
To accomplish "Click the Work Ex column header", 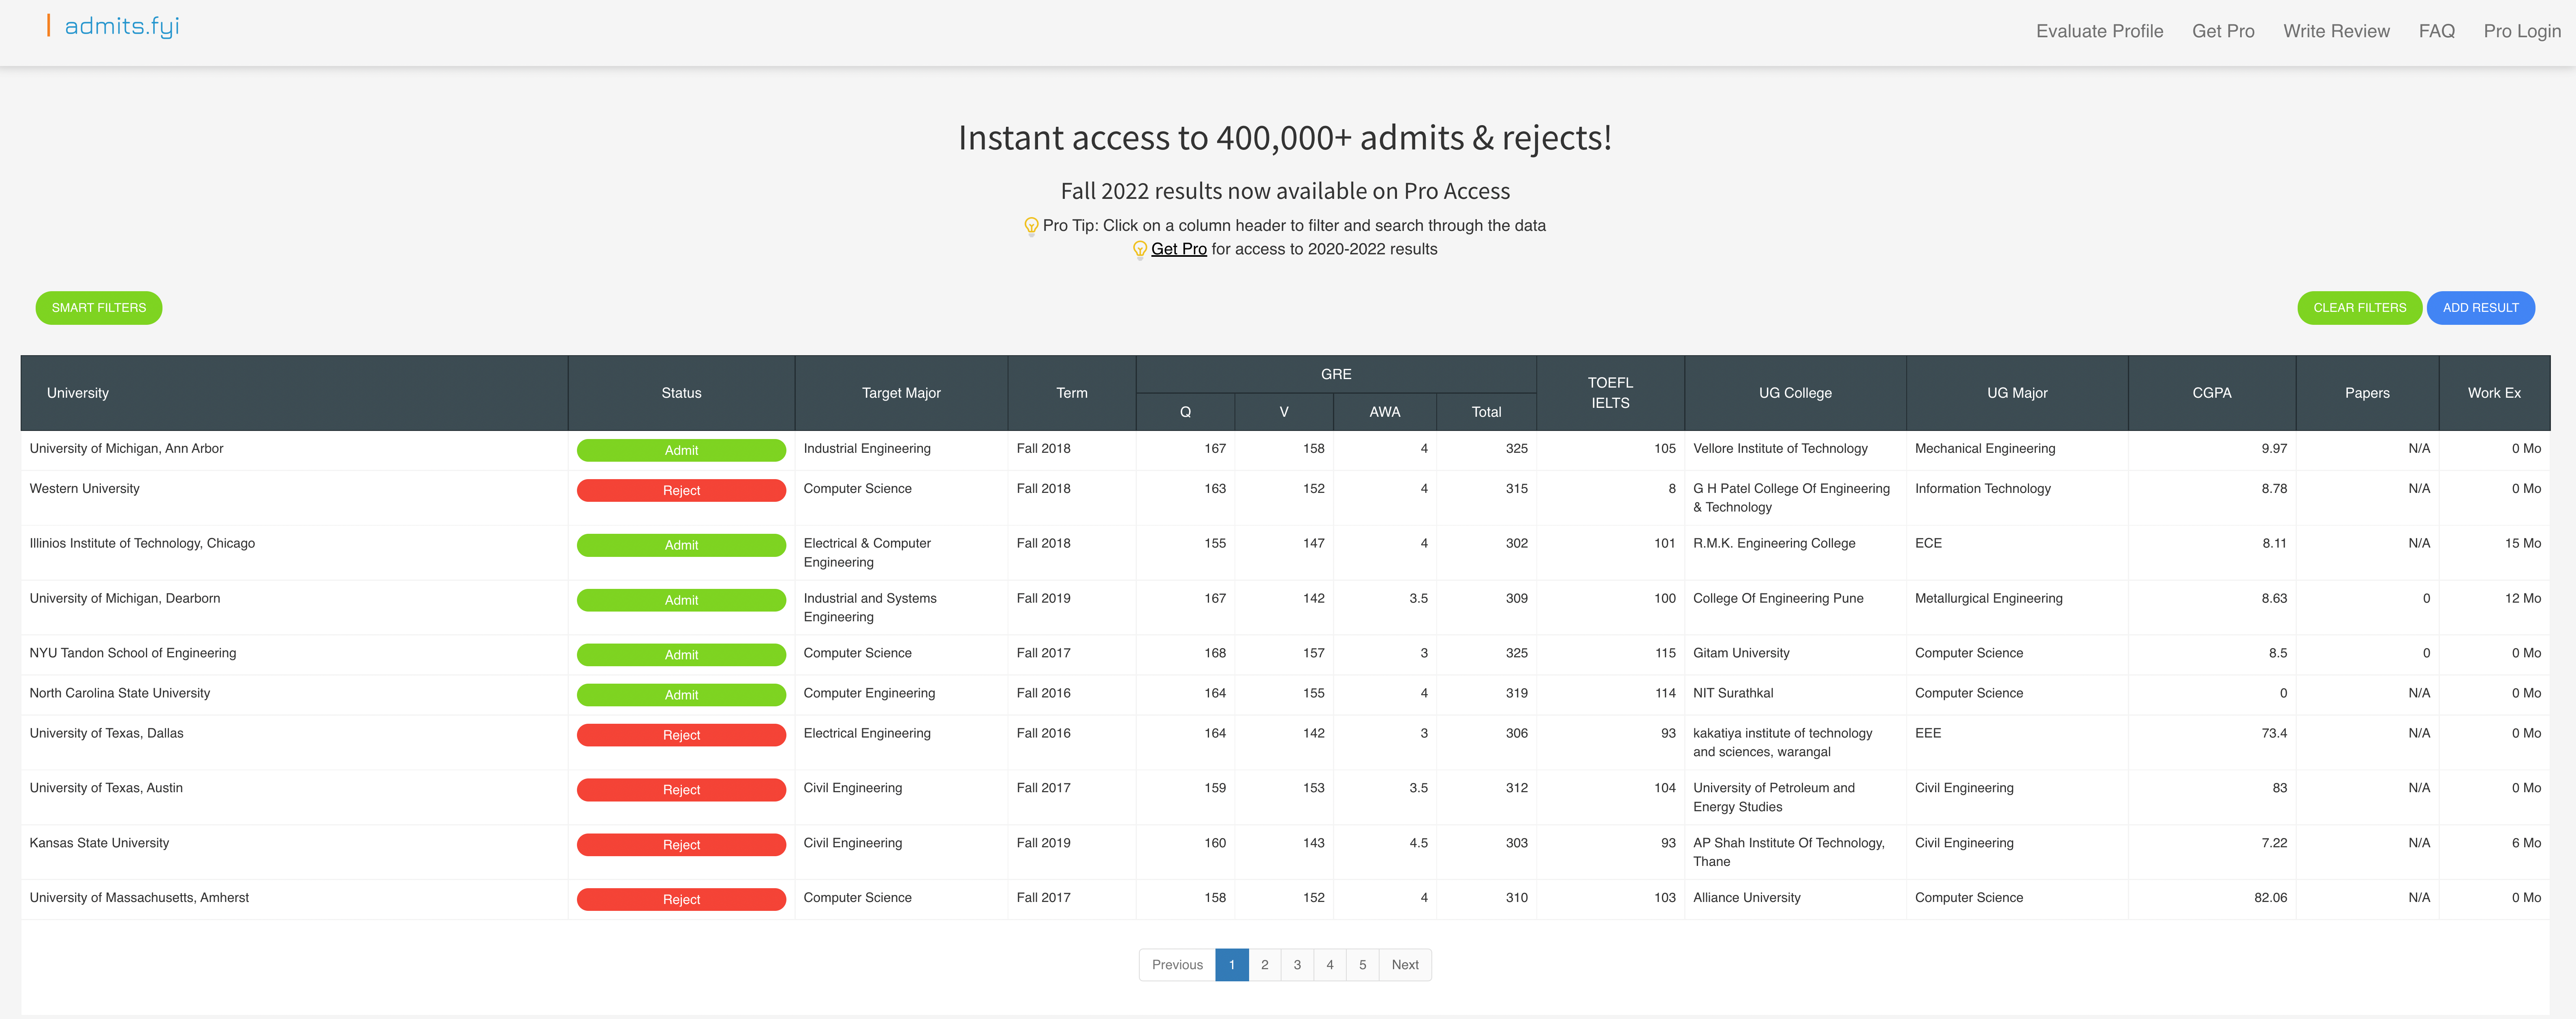I will coord(2494,393).
